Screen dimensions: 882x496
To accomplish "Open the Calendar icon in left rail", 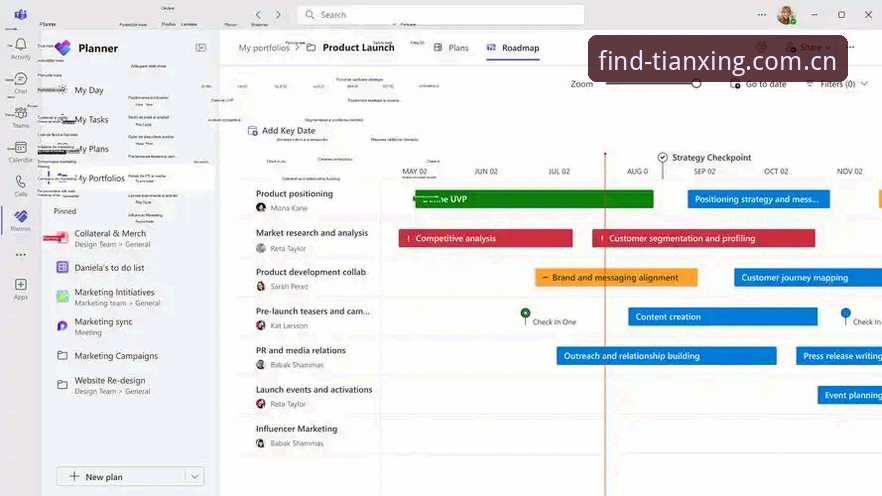I will pos(21,147).
